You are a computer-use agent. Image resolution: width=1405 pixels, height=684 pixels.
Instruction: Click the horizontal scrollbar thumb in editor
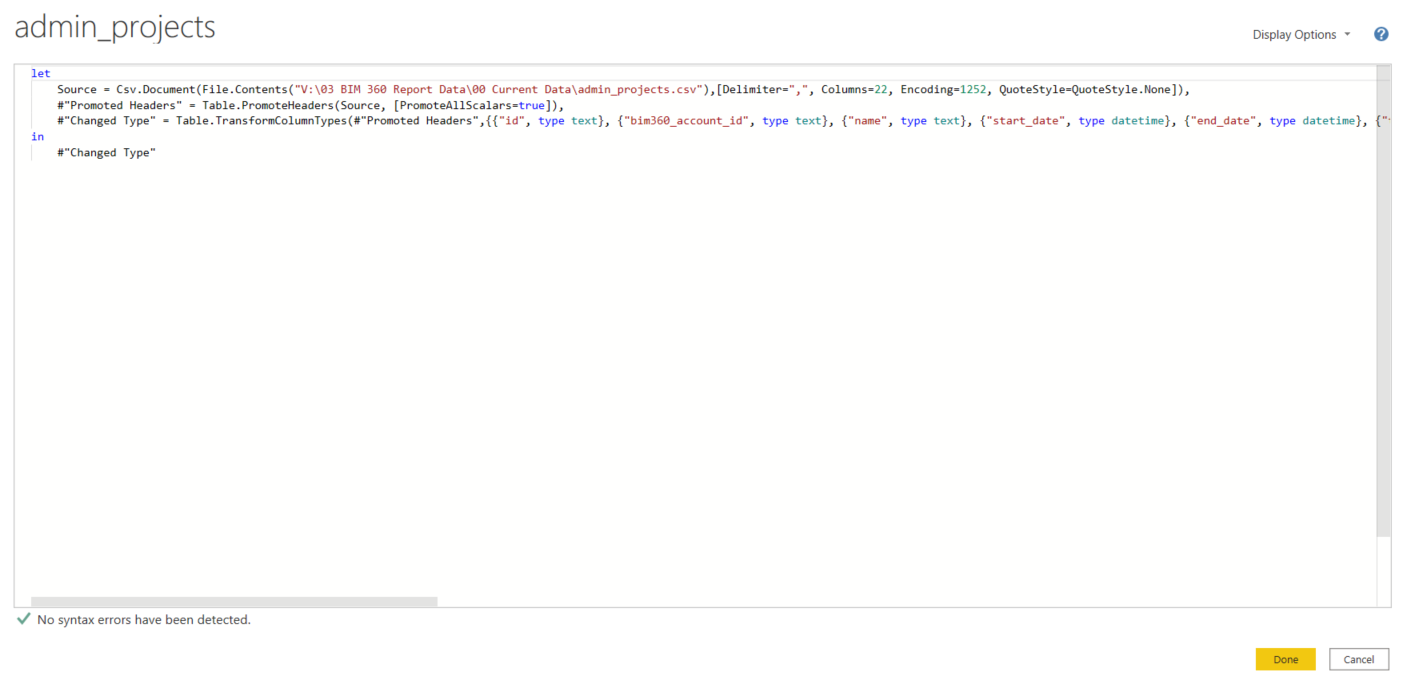(234, 601)
